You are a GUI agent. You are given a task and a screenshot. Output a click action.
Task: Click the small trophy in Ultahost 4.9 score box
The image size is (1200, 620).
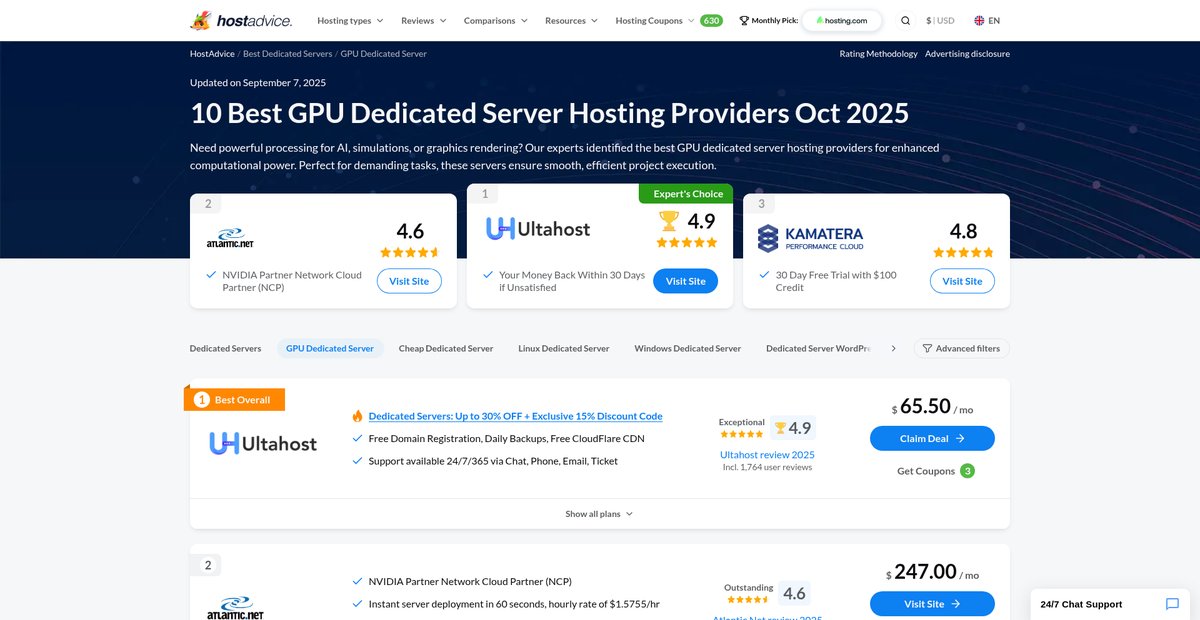pos(781,428)
